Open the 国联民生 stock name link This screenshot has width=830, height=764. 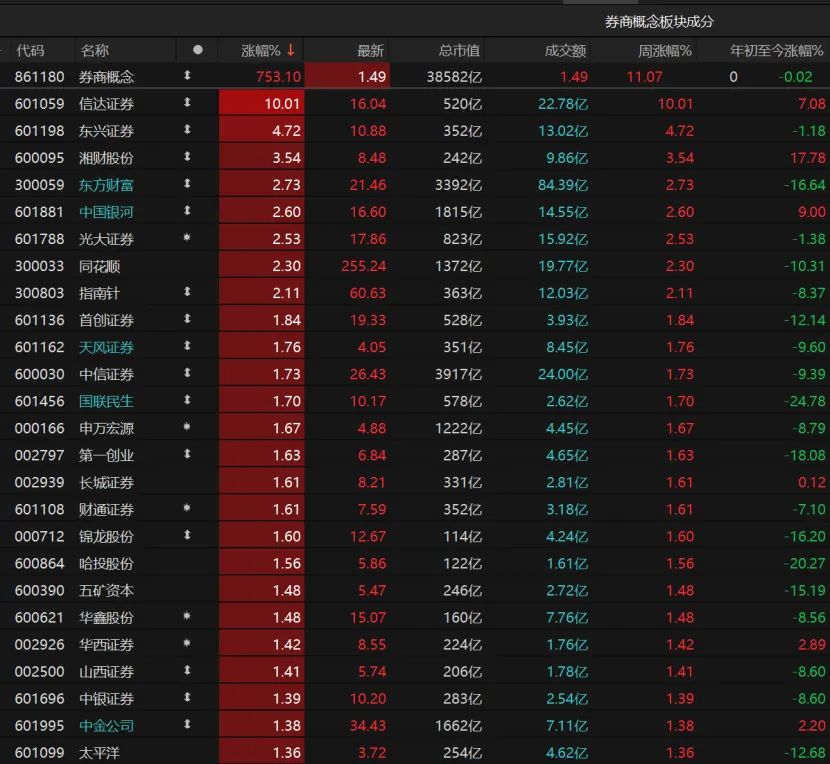pyautogui.click(x=106, y=401)
